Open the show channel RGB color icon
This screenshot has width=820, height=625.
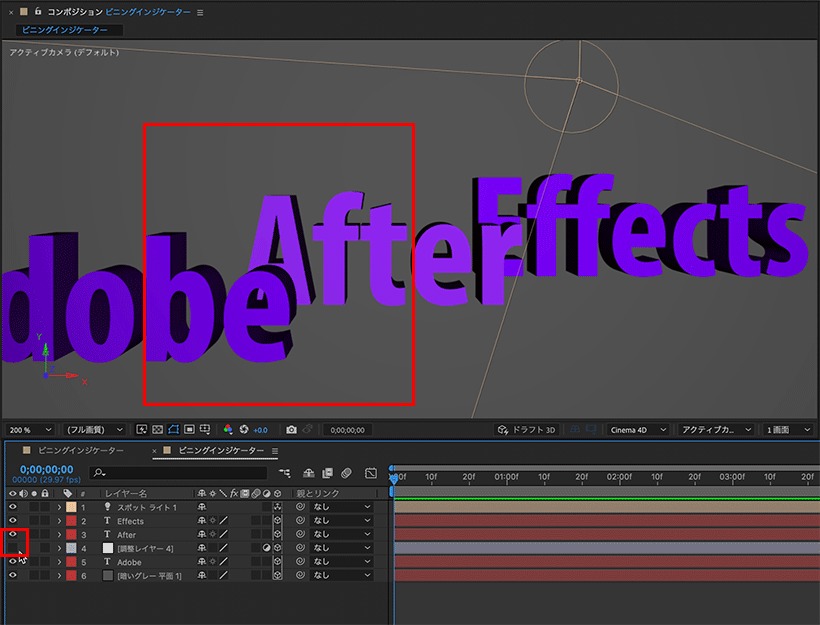(x=228, y=429)
